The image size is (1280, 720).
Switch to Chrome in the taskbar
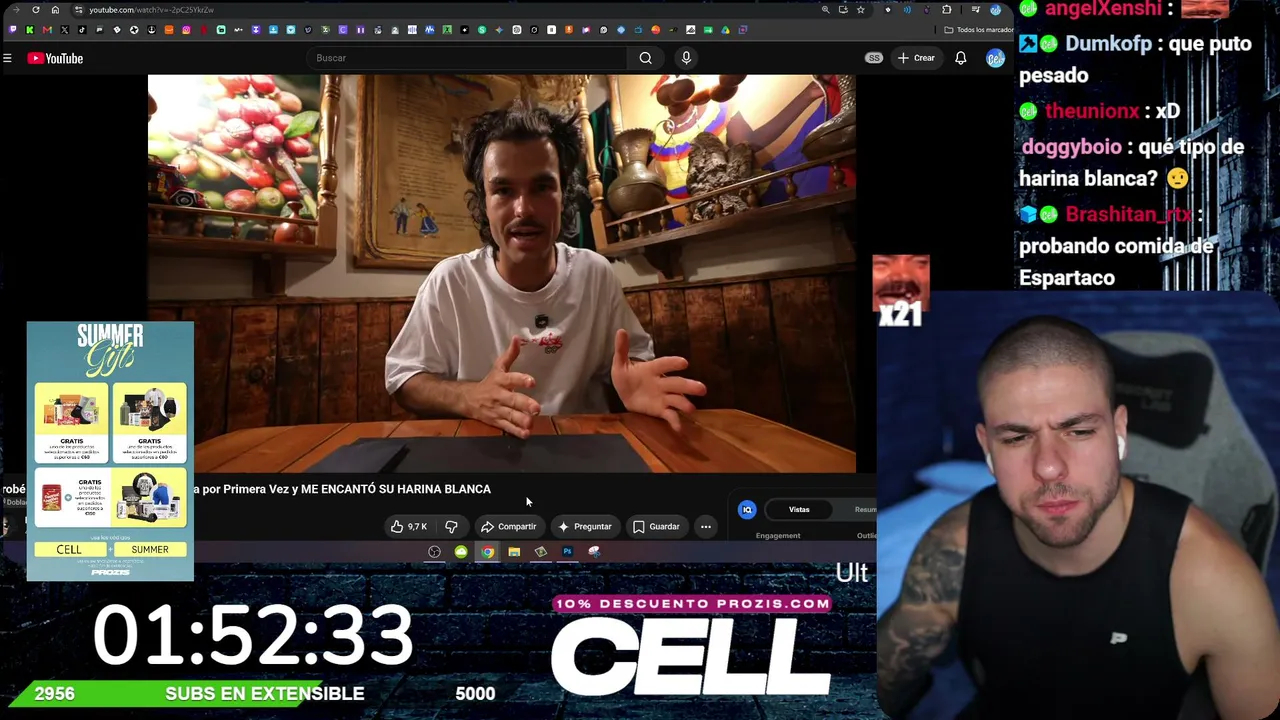487,552
